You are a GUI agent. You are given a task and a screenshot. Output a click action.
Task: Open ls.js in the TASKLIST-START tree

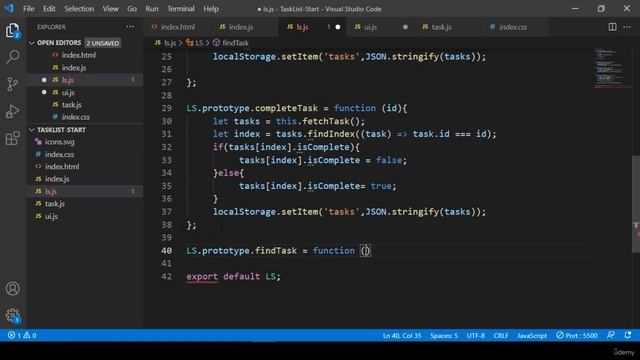[x=85, y=191]
